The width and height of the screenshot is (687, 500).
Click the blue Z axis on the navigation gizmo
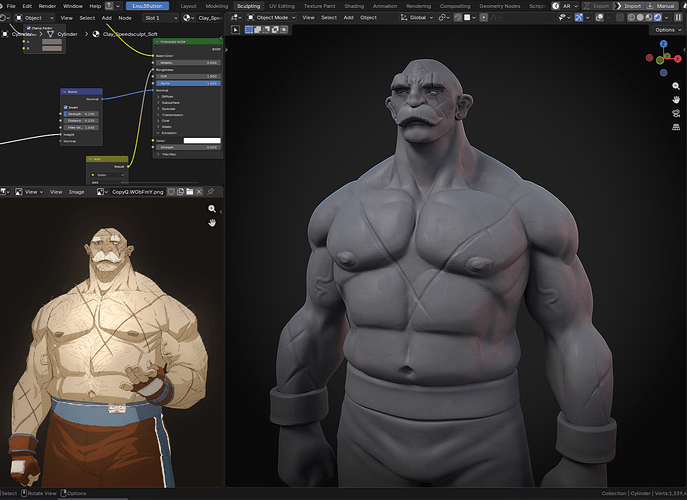click(664, 44)
